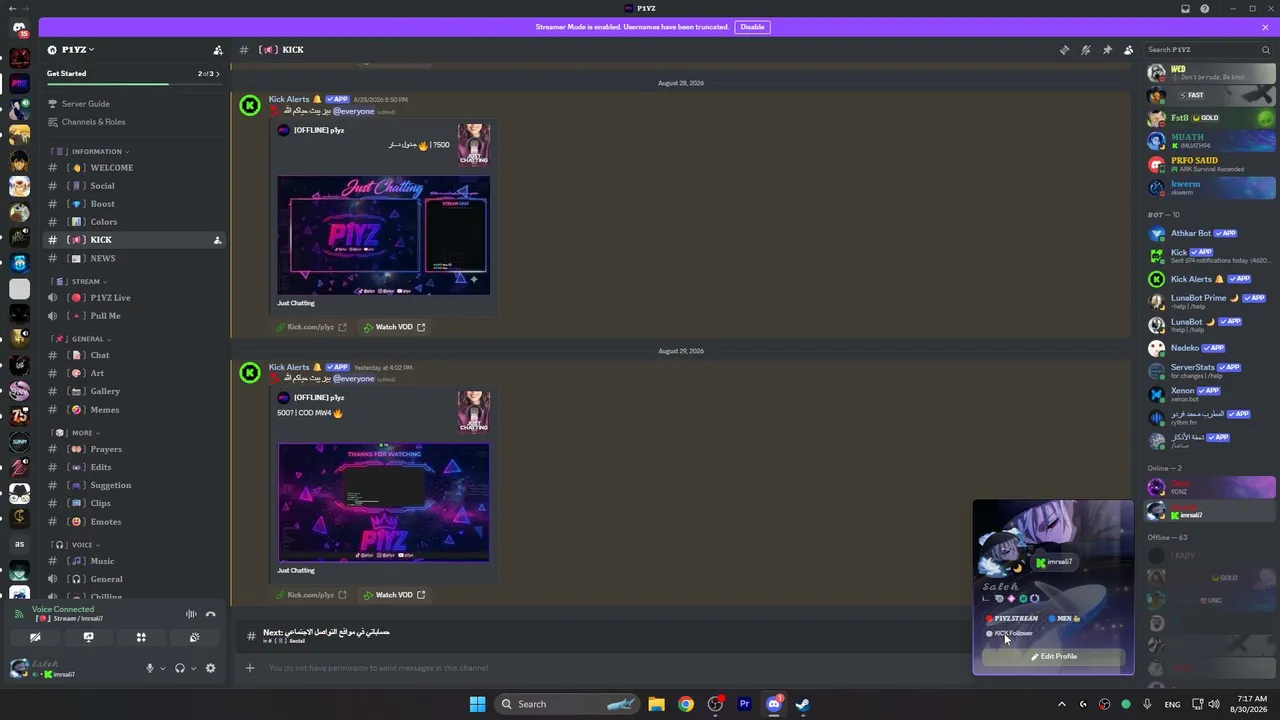Open the Prayers channel
The height and width of the screenshot is (720, 1280).
[133, 449]
